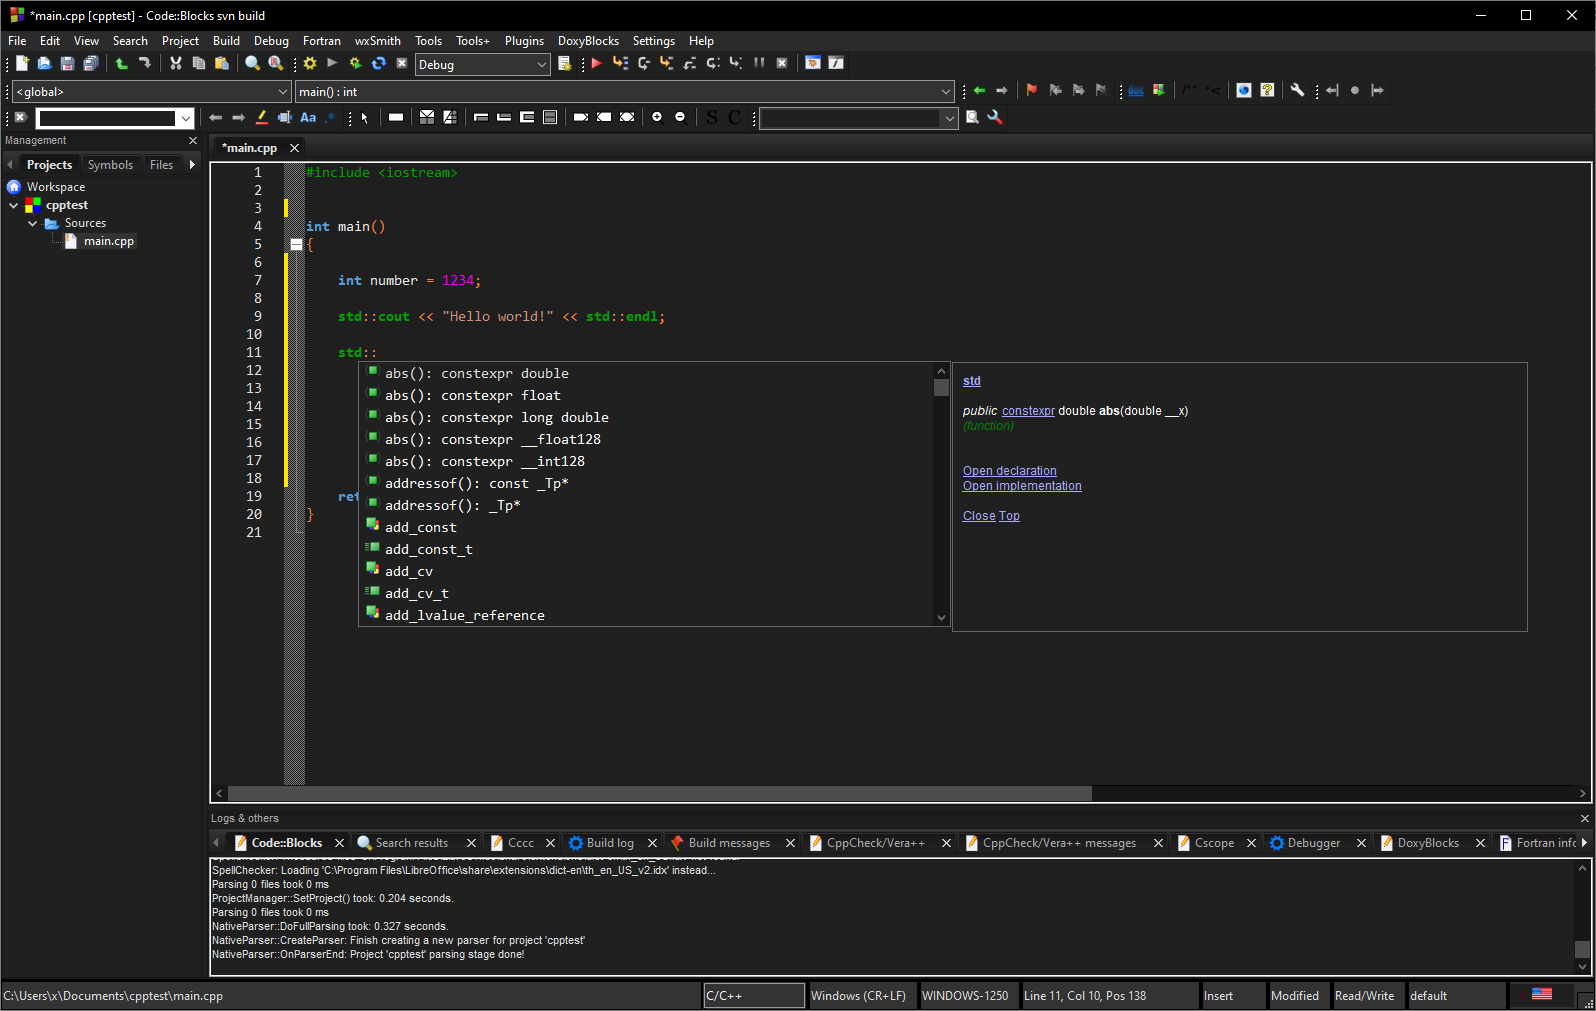Screen dimensions: 1596x1011
Task: Open the Plugins menu
Action: [524, 41]
